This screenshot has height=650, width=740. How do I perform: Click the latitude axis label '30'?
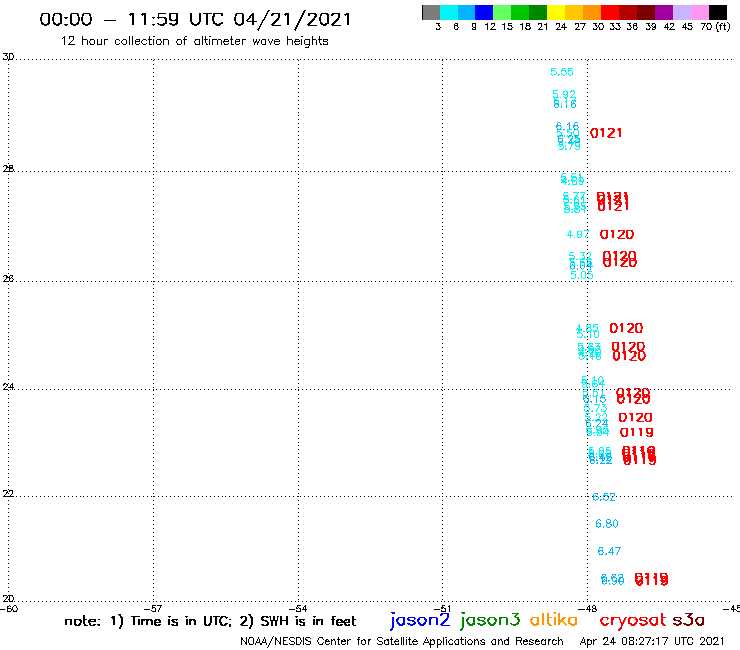coord(8,57)
